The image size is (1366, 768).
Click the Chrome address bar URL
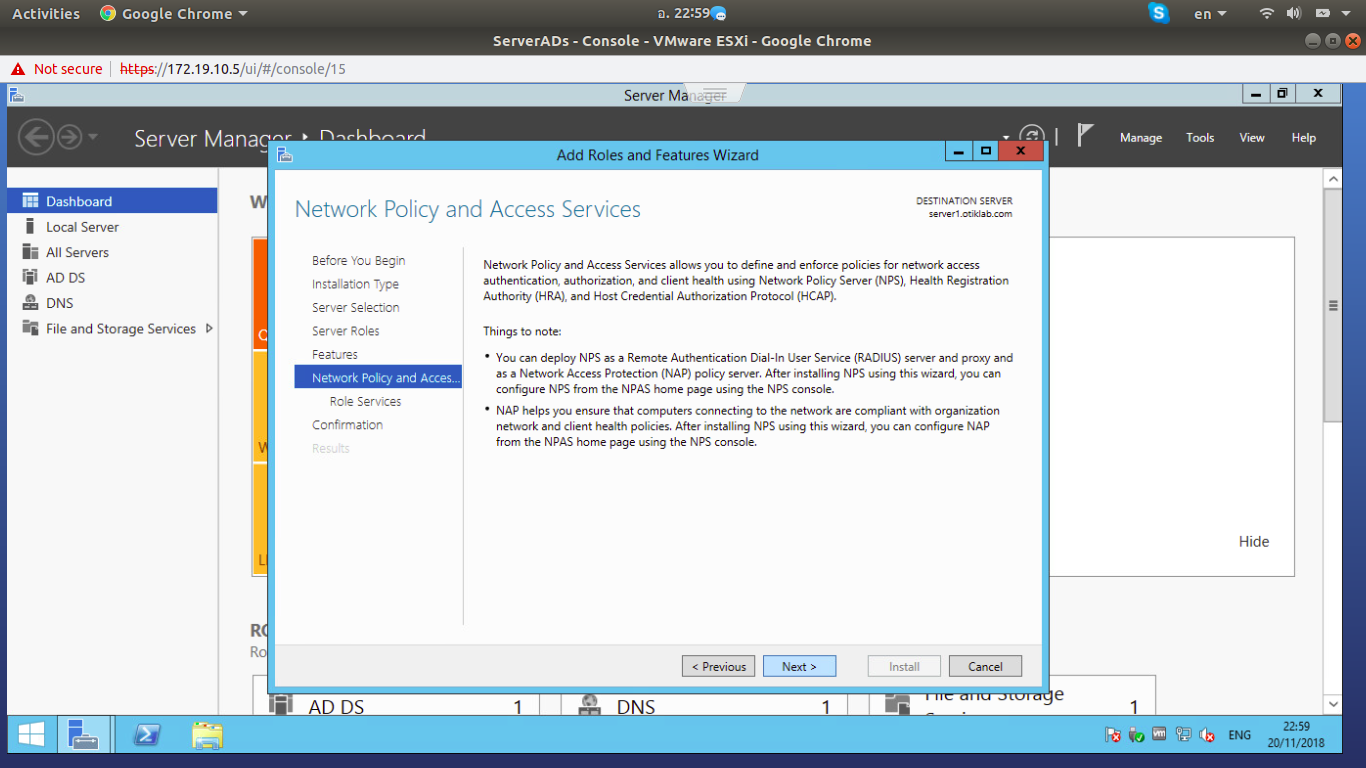232,69
